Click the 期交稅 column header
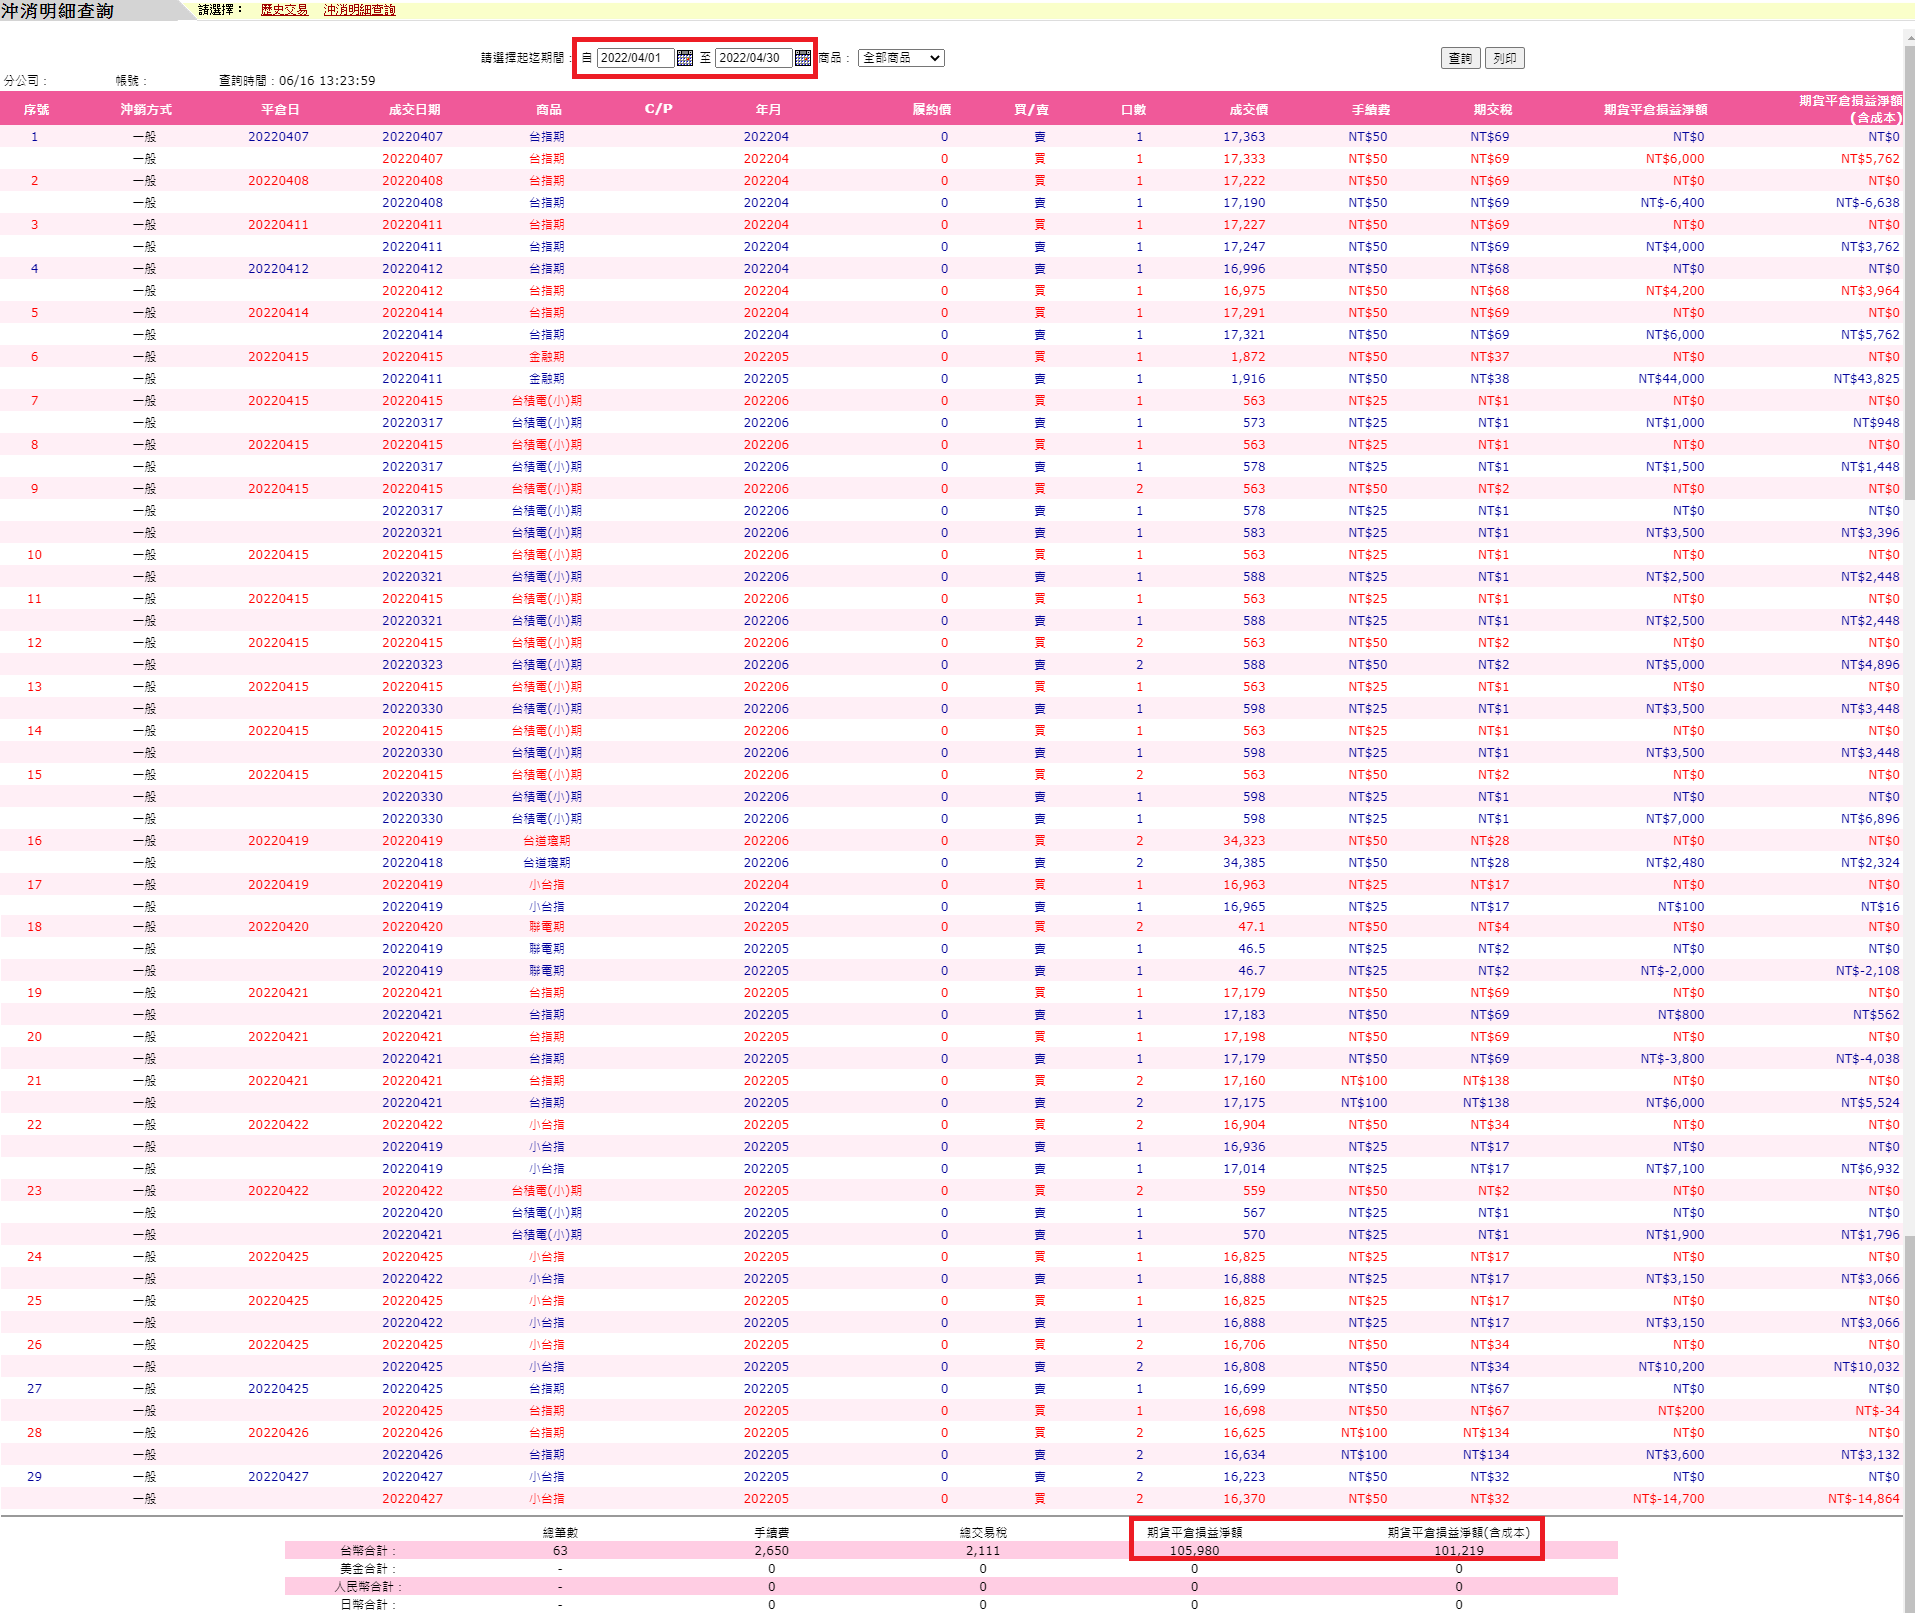This screenshot has width=1915, height=1614. 1492,110
